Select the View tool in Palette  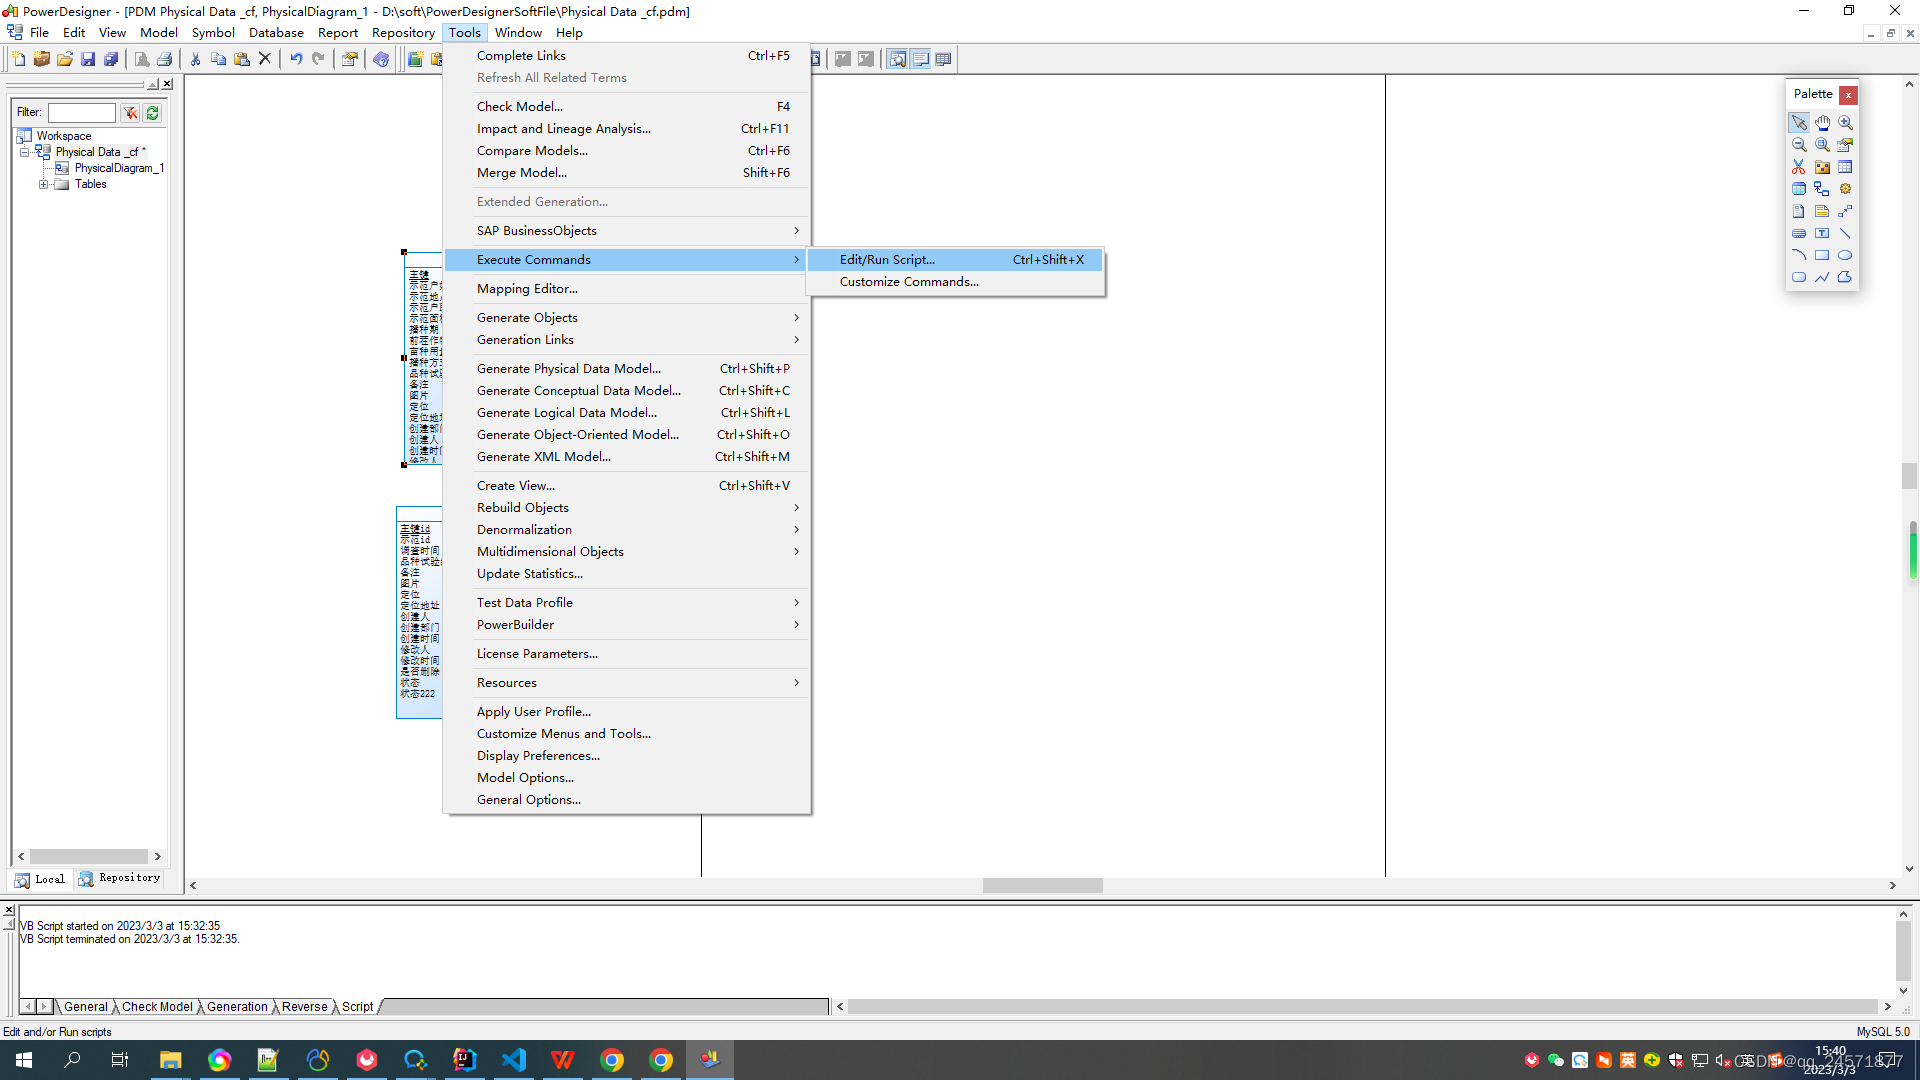point(1799,189)
